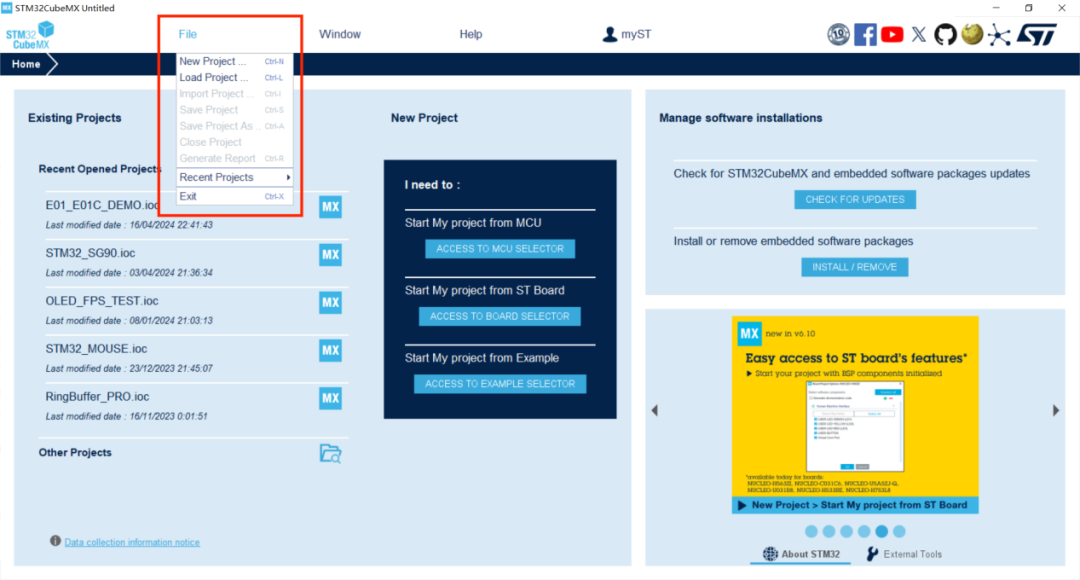Image resolution: width=1080 pixels, height=580 pixels.
Task: Click ACCESS TO BOARD SELECTOR button
Action: click(x=499, y=316)
